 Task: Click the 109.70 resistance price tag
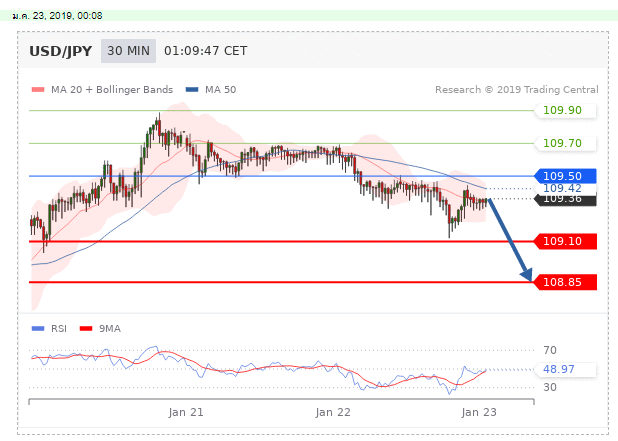point(565,143)
